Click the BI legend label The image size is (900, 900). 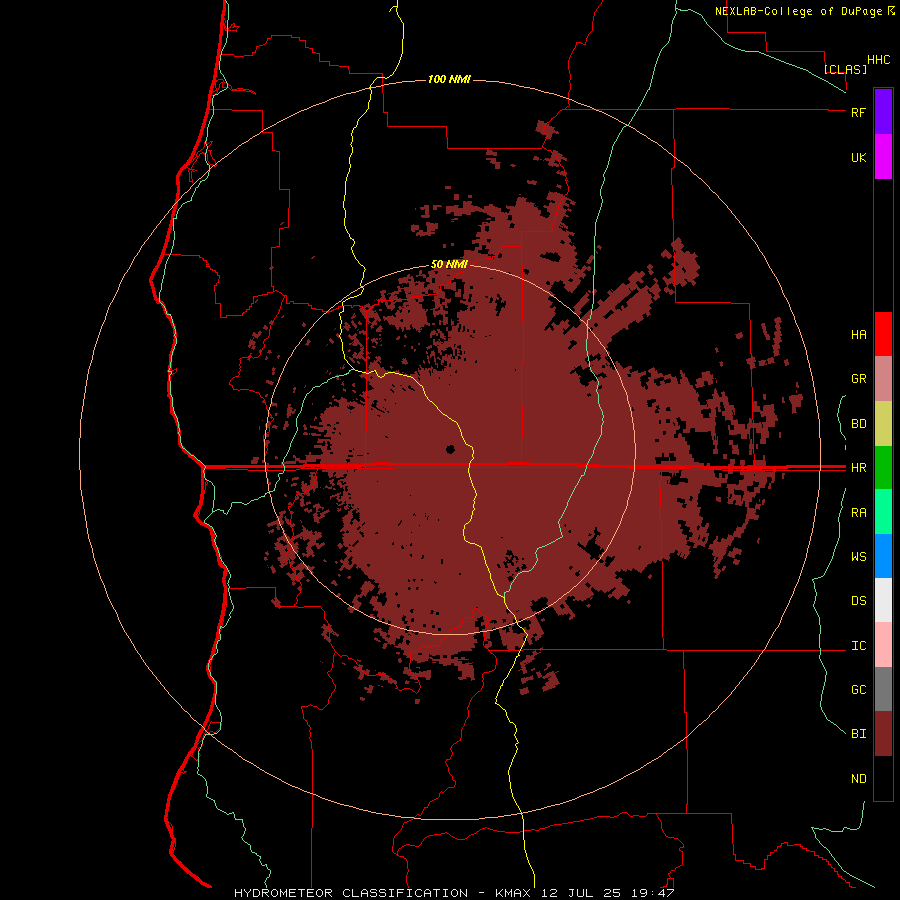click(858, 734)
